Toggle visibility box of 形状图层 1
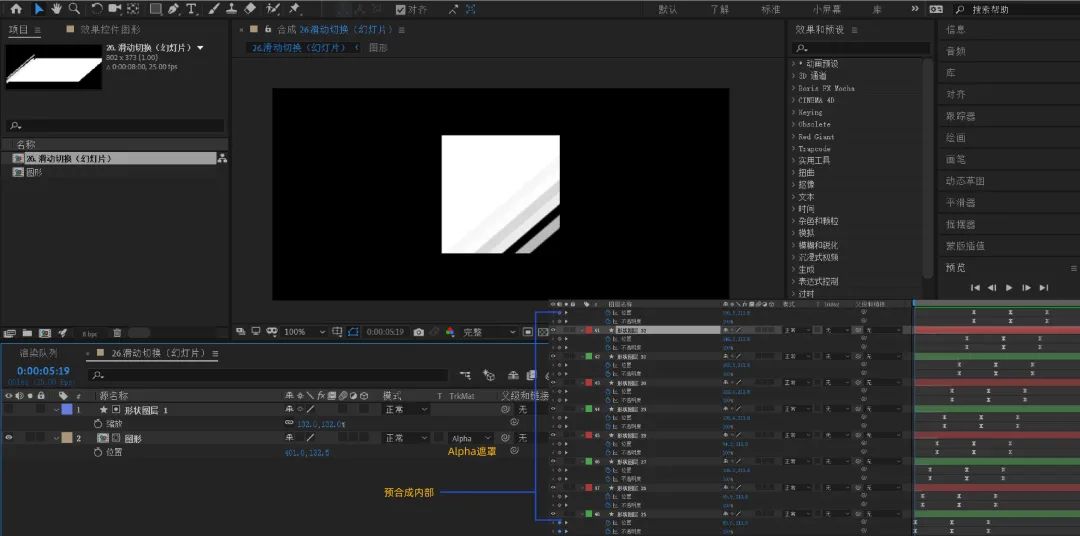 tap(9, 409)
